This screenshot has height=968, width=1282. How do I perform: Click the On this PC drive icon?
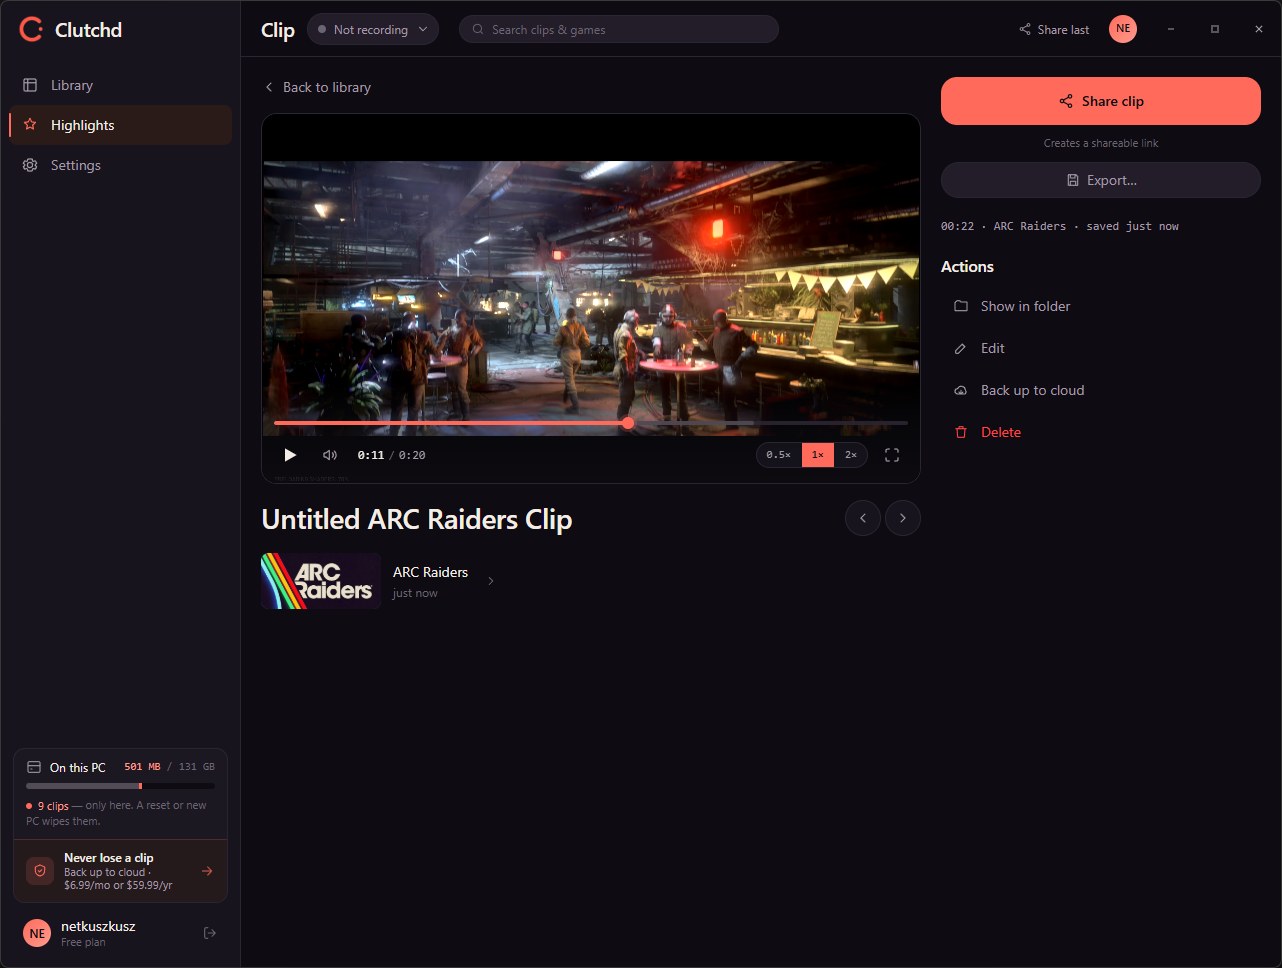(x=34, y=767)
